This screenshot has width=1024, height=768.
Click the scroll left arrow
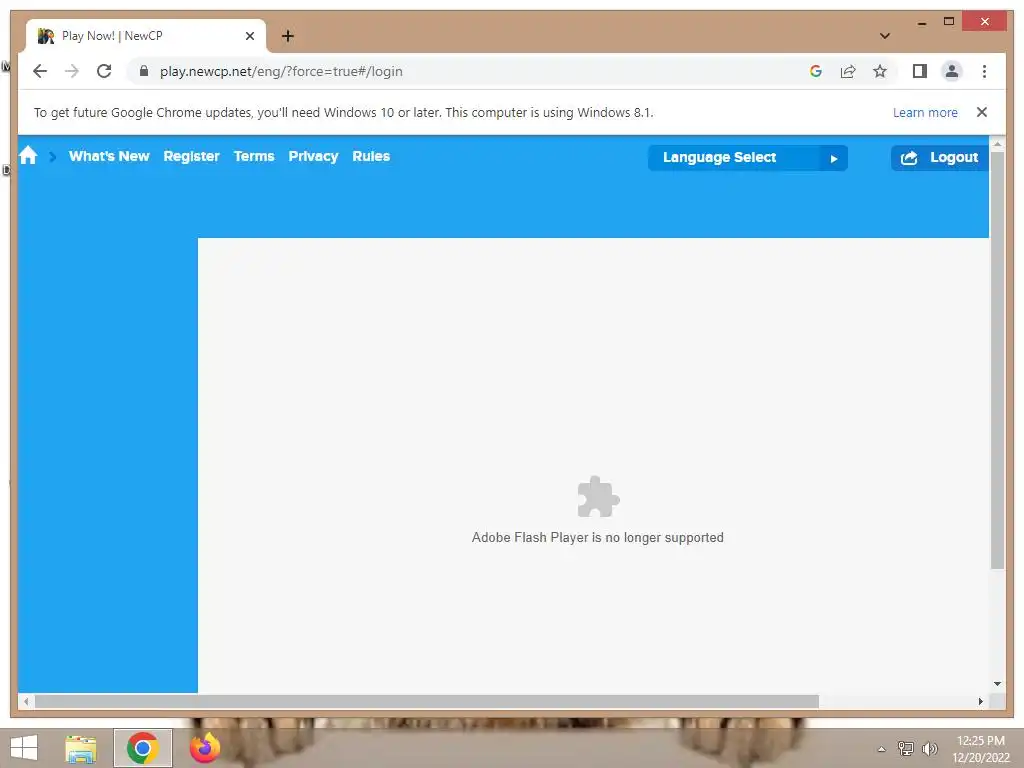pyautogui.click(x=26, y=701)
